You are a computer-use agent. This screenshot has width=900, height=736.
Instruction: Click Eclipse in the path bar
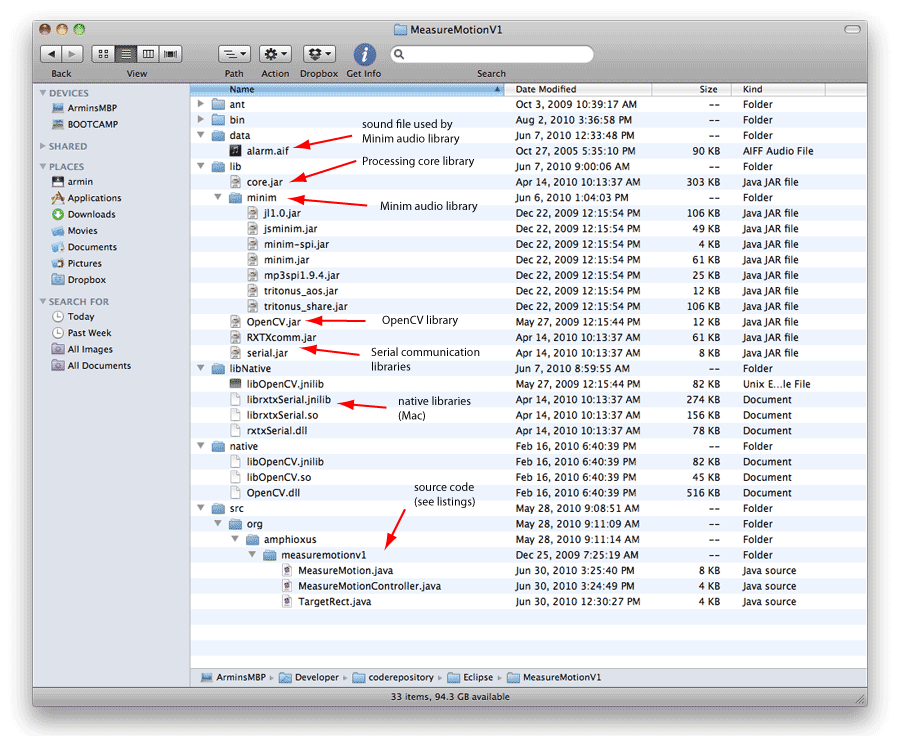(471, 677)
